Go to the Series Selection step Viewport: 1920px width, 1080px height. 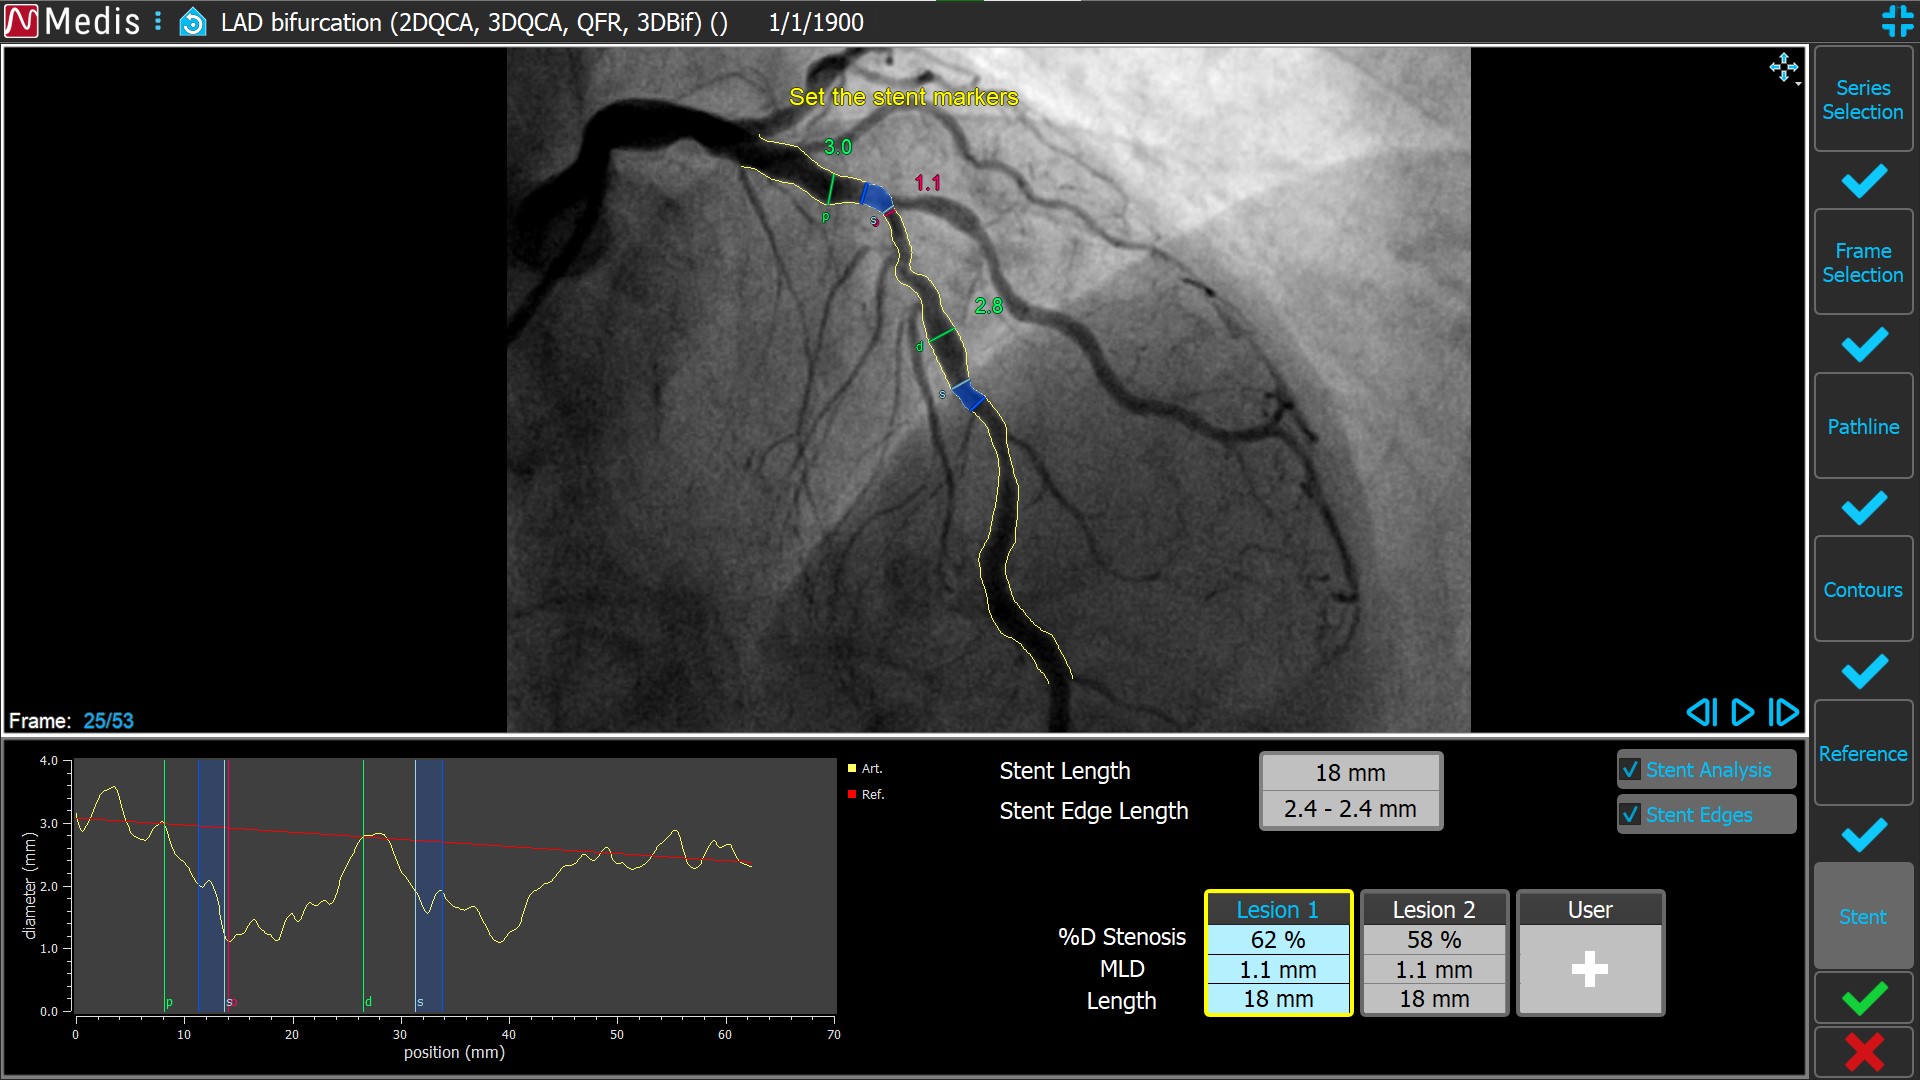pos(1862,99)
